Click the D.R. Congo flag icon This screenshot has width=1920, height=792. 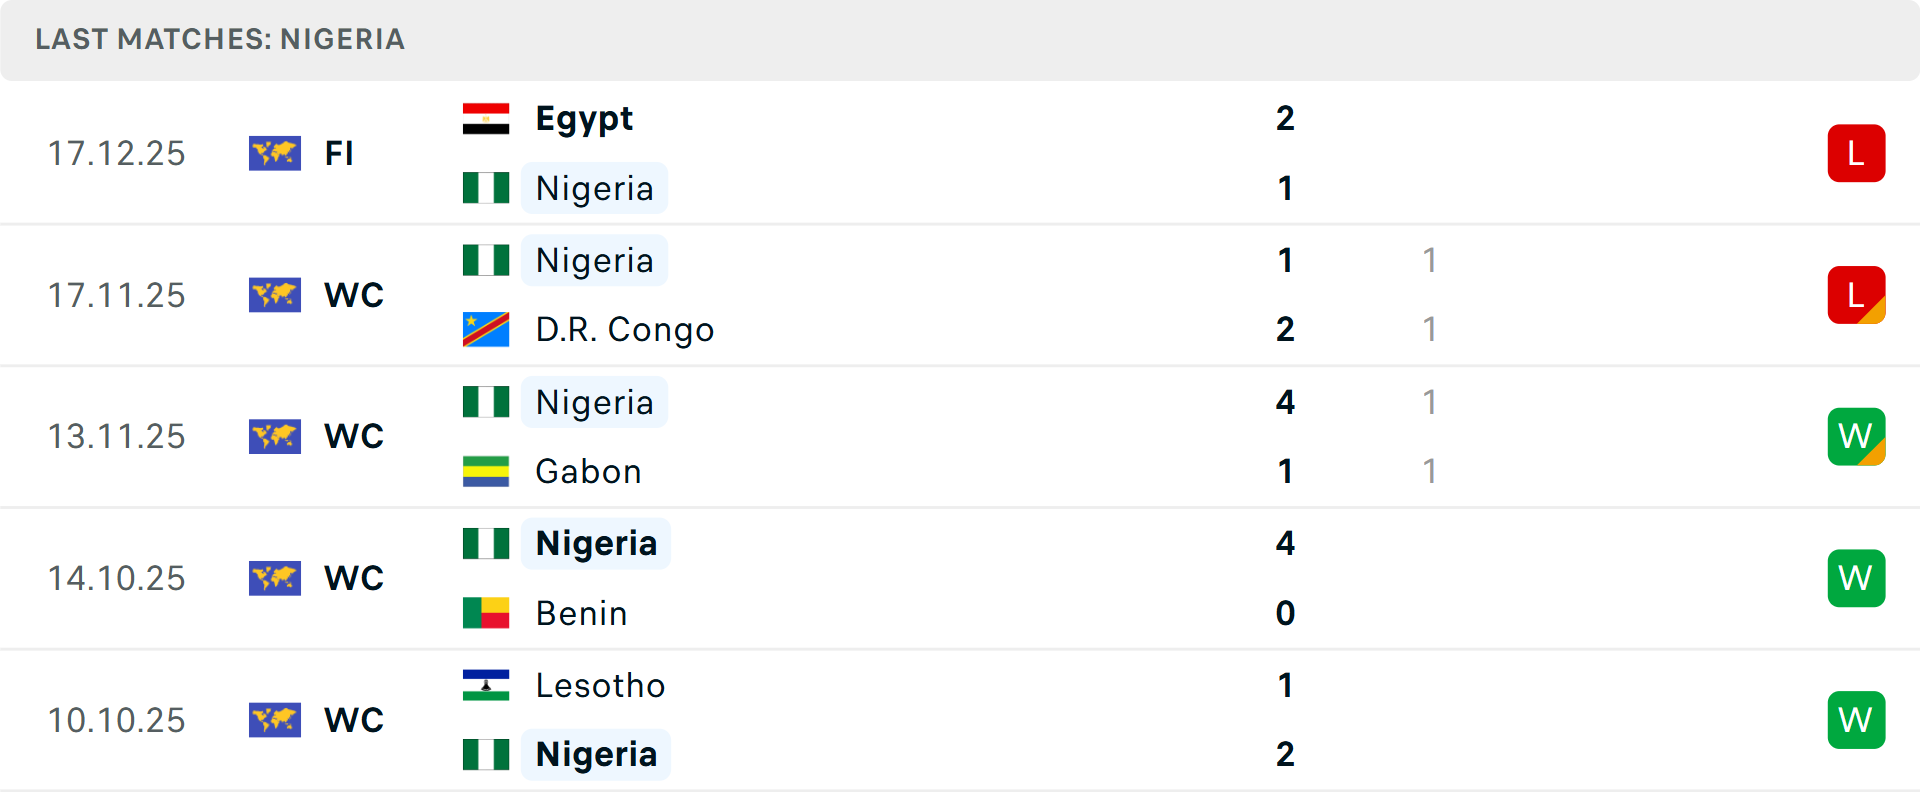(486, 330)
